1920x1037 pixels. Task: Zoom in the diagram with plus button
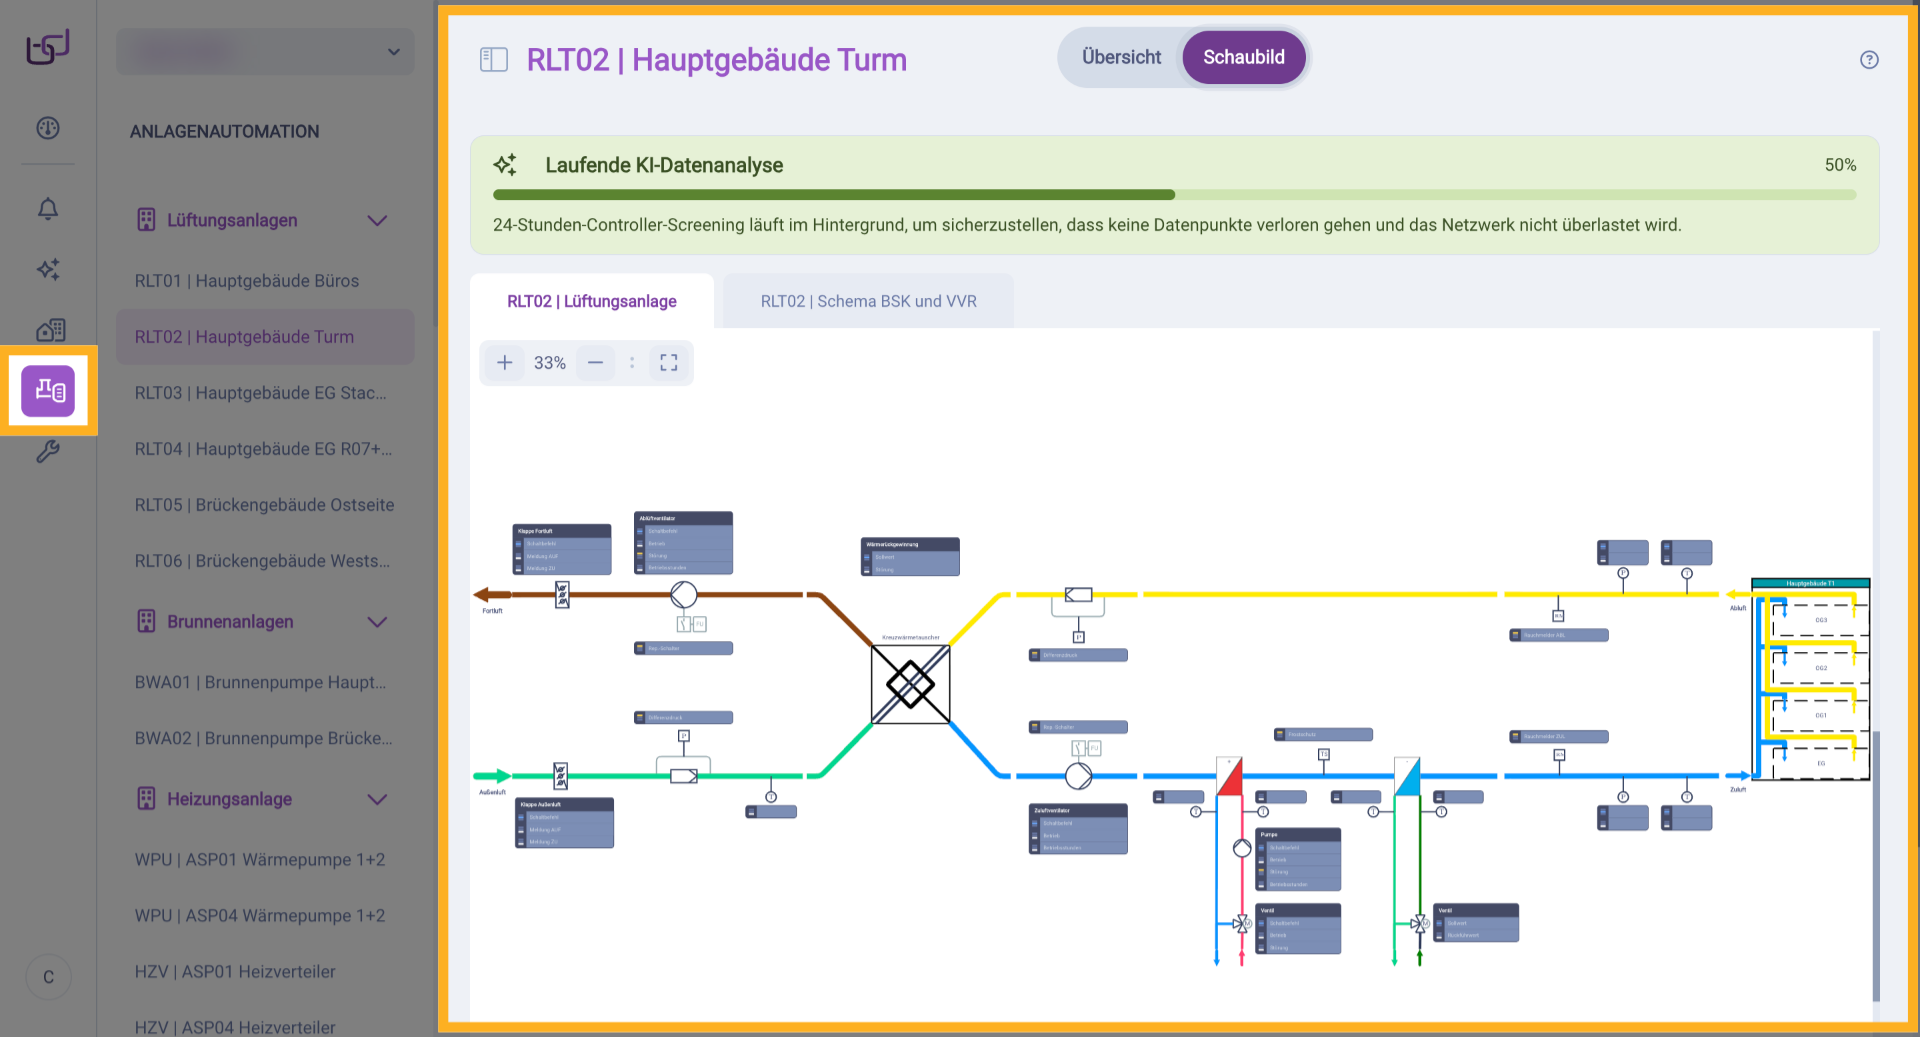pyautogui.click(x=505, y=363)
